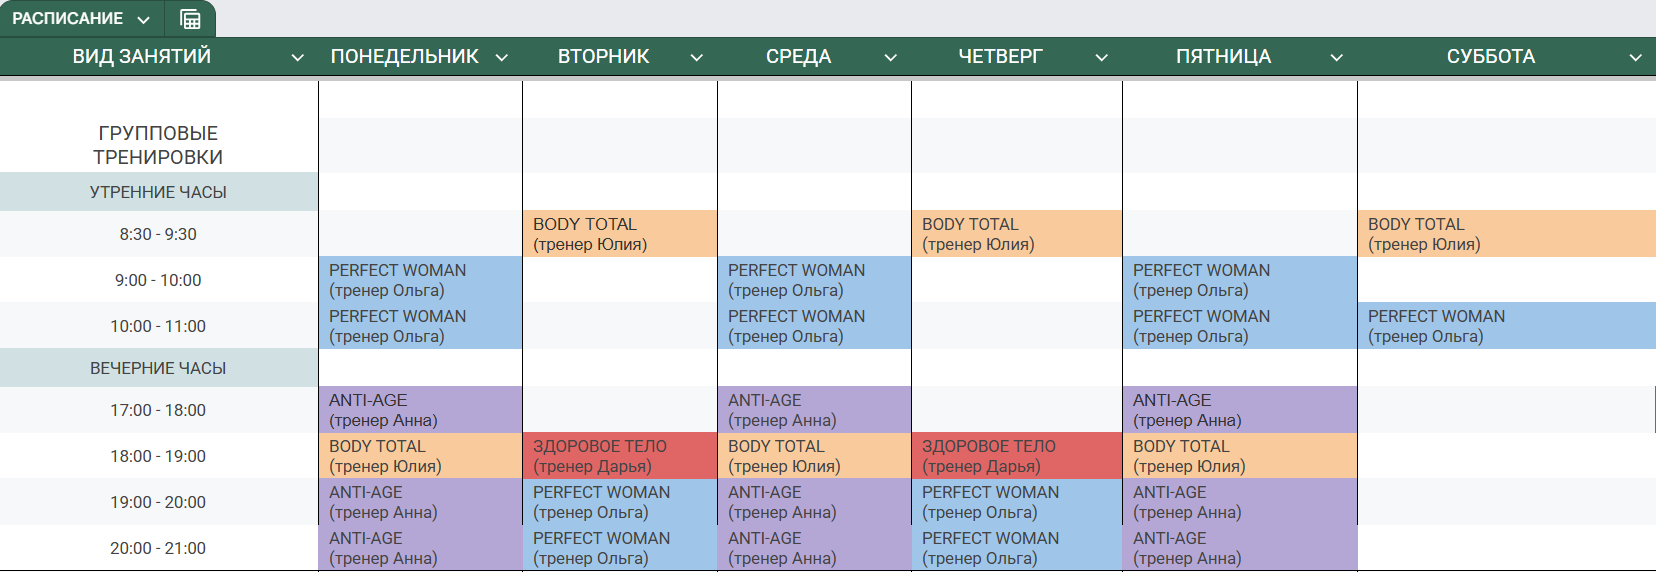The width and height of the screenshot is (1656, 572).
Task: Click the 8:30 - 9:30 time slot cell
Action: pos(159,234)
